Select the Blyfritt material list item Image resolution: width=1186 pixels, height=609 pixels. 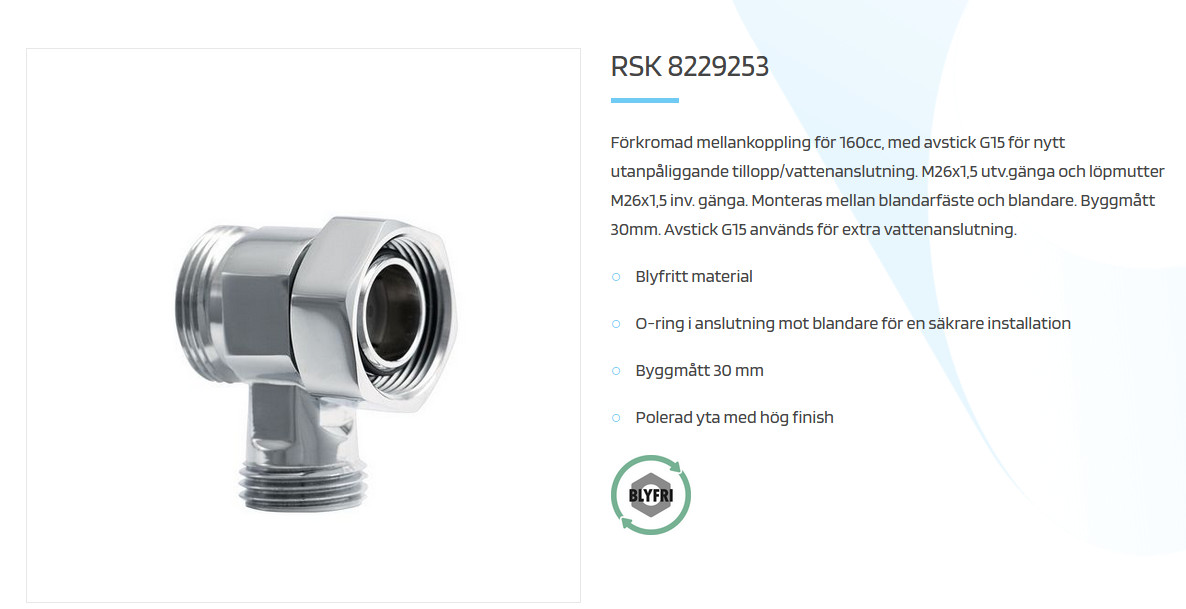[694, 277]
